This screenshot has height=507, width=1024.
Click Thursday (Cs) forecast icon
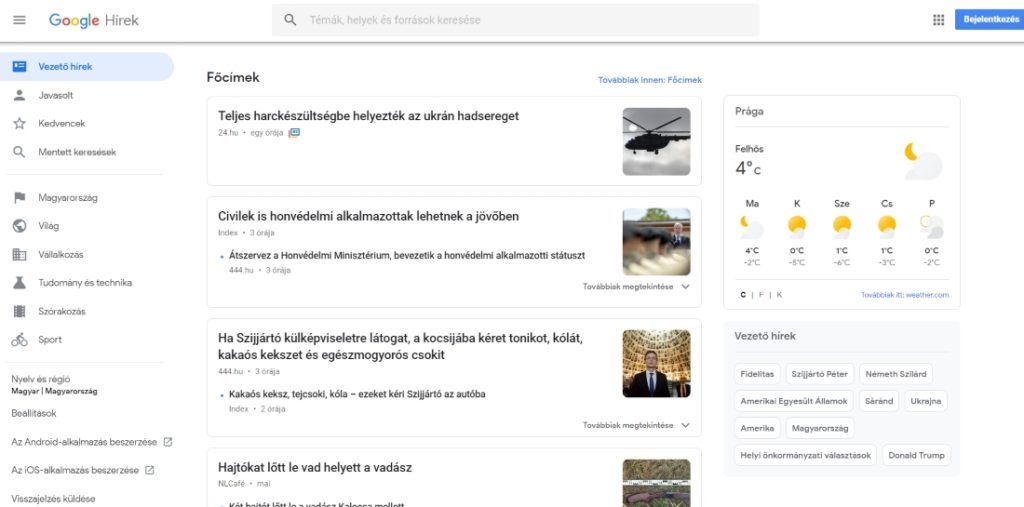pyautogui.click(x=887, y=227)
